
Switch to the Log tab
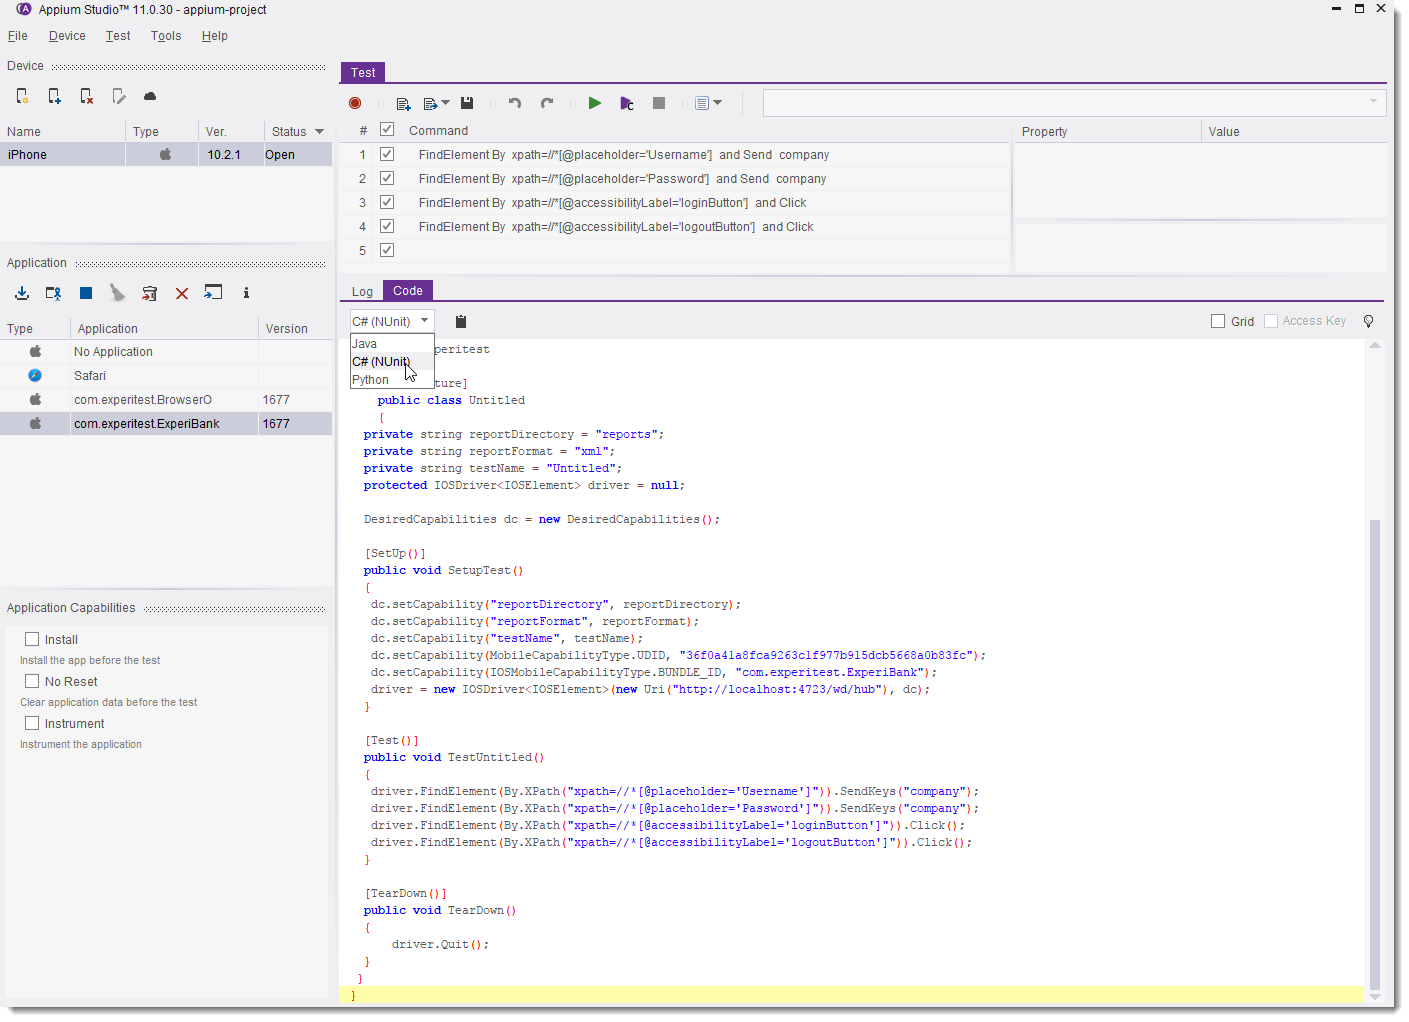pos(362,291)
